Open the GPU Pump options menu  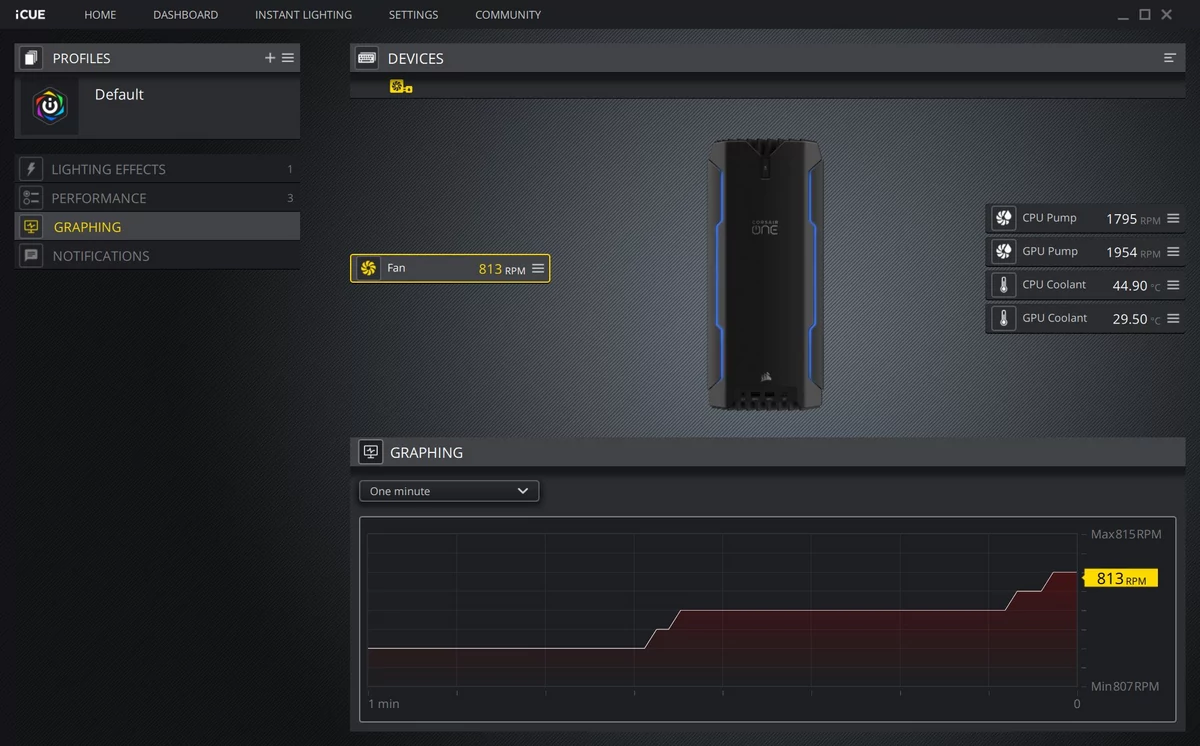point(1173,251)
